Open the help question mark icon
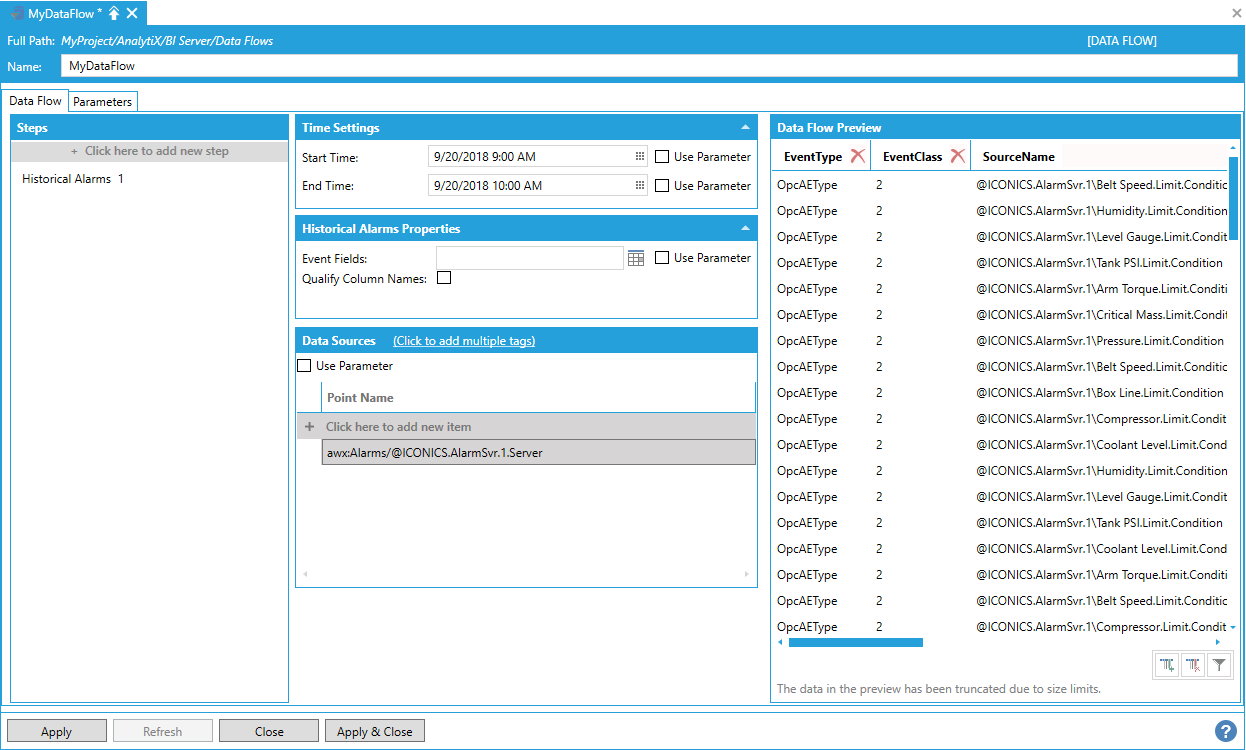Screen dimensions: 1246x750 (1225, 731)
